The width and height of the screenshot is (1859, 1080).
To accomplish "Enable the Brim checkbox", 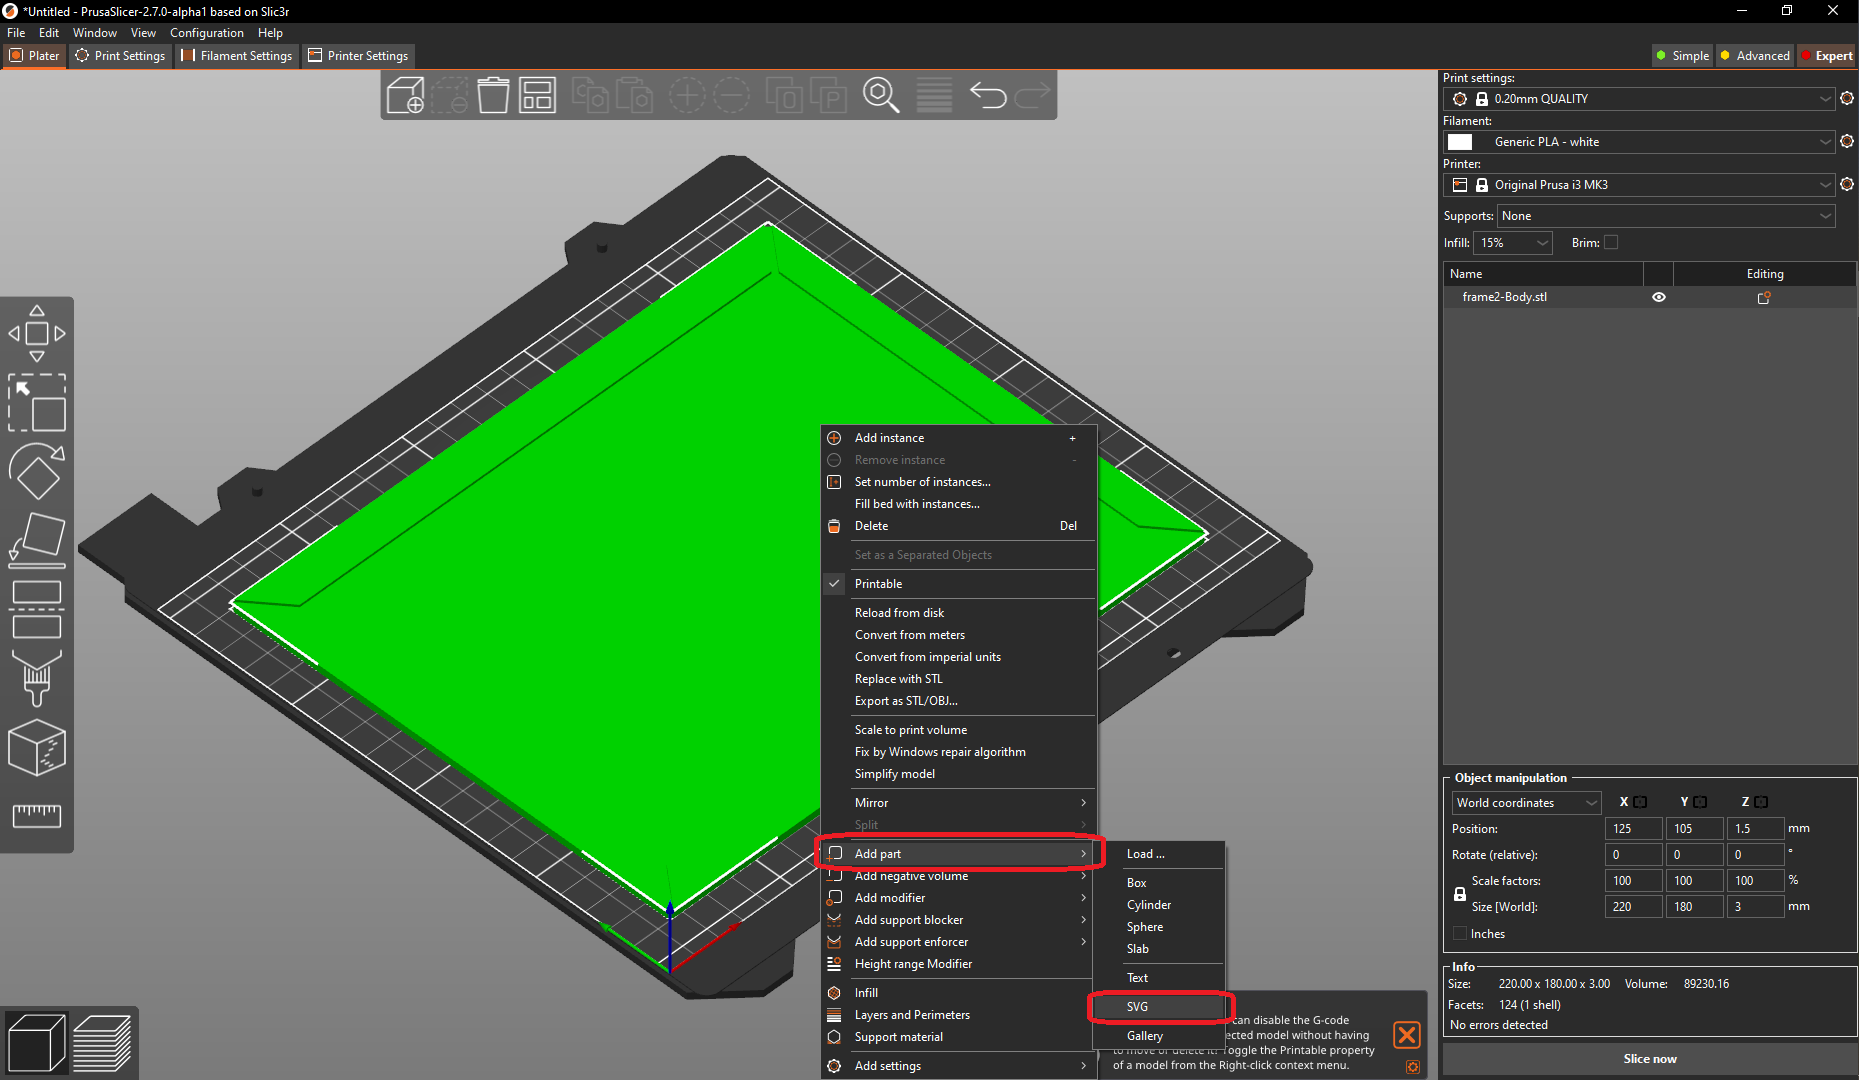I will [1611, 242].
